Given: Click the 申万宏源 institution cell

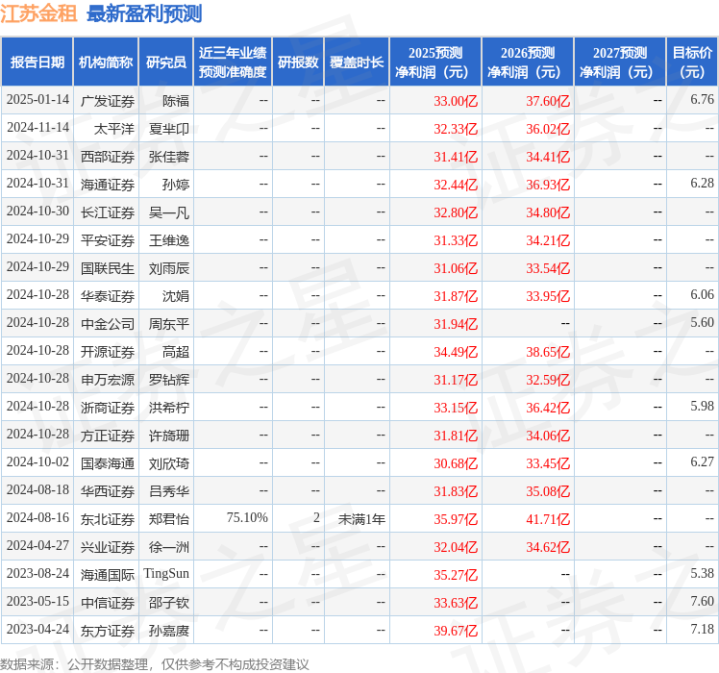Looking at the screenshot, I should [x=107, y=381].
